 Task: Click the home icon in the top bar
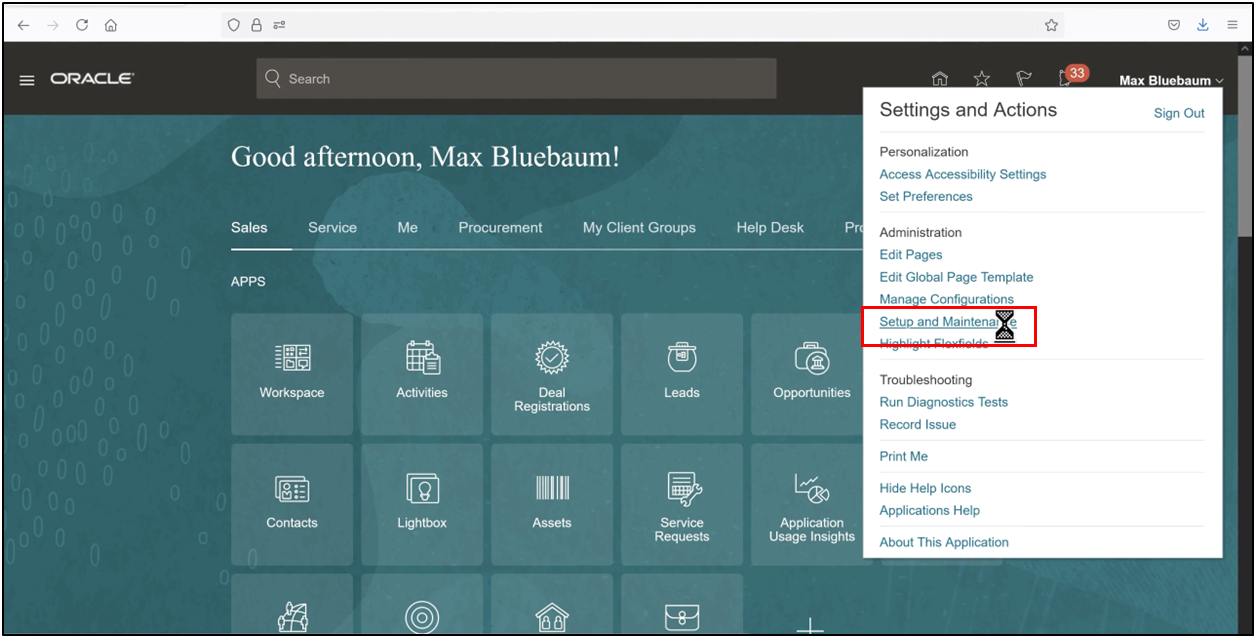pyautogui.click(x=939, y=77)
